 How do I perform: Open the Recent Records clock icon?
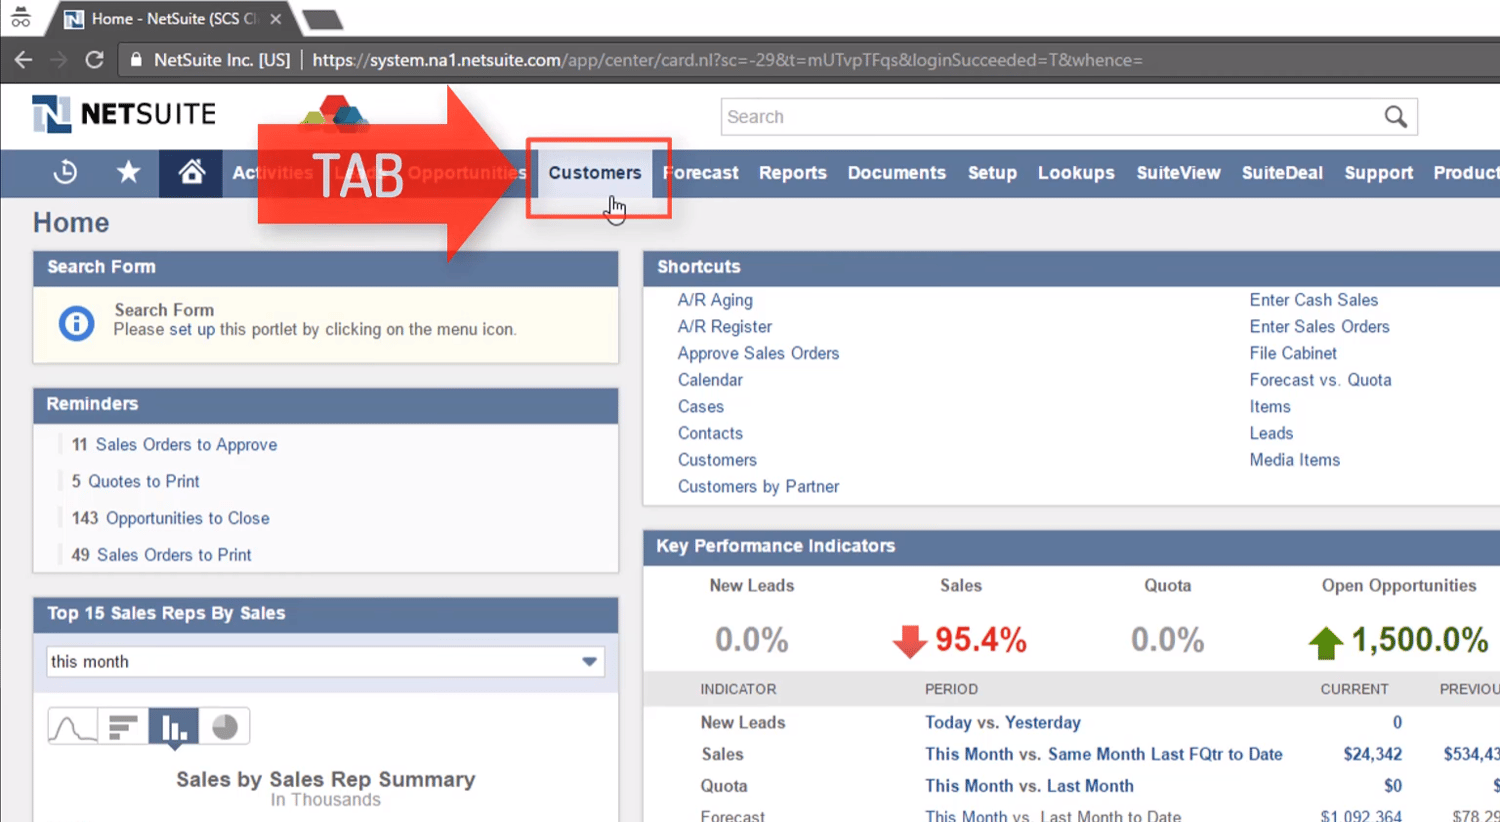pyautogui.click(x=64, y=173)
